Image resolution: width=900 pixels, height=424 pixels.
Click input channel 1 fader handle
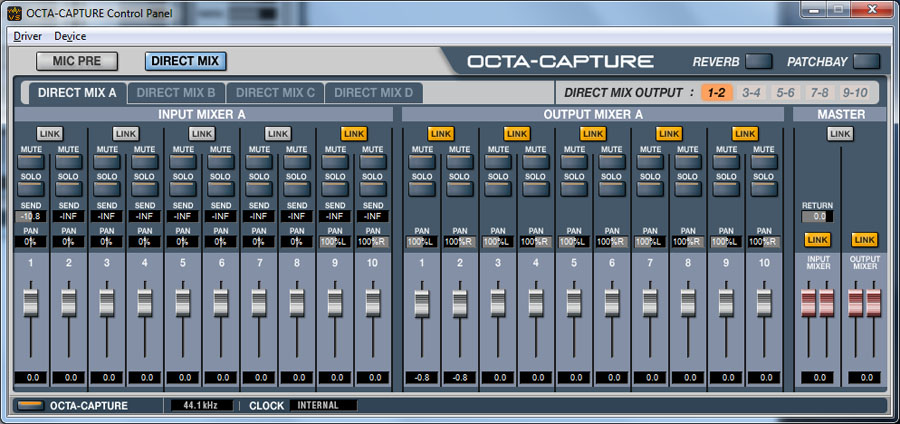point(30,300)
